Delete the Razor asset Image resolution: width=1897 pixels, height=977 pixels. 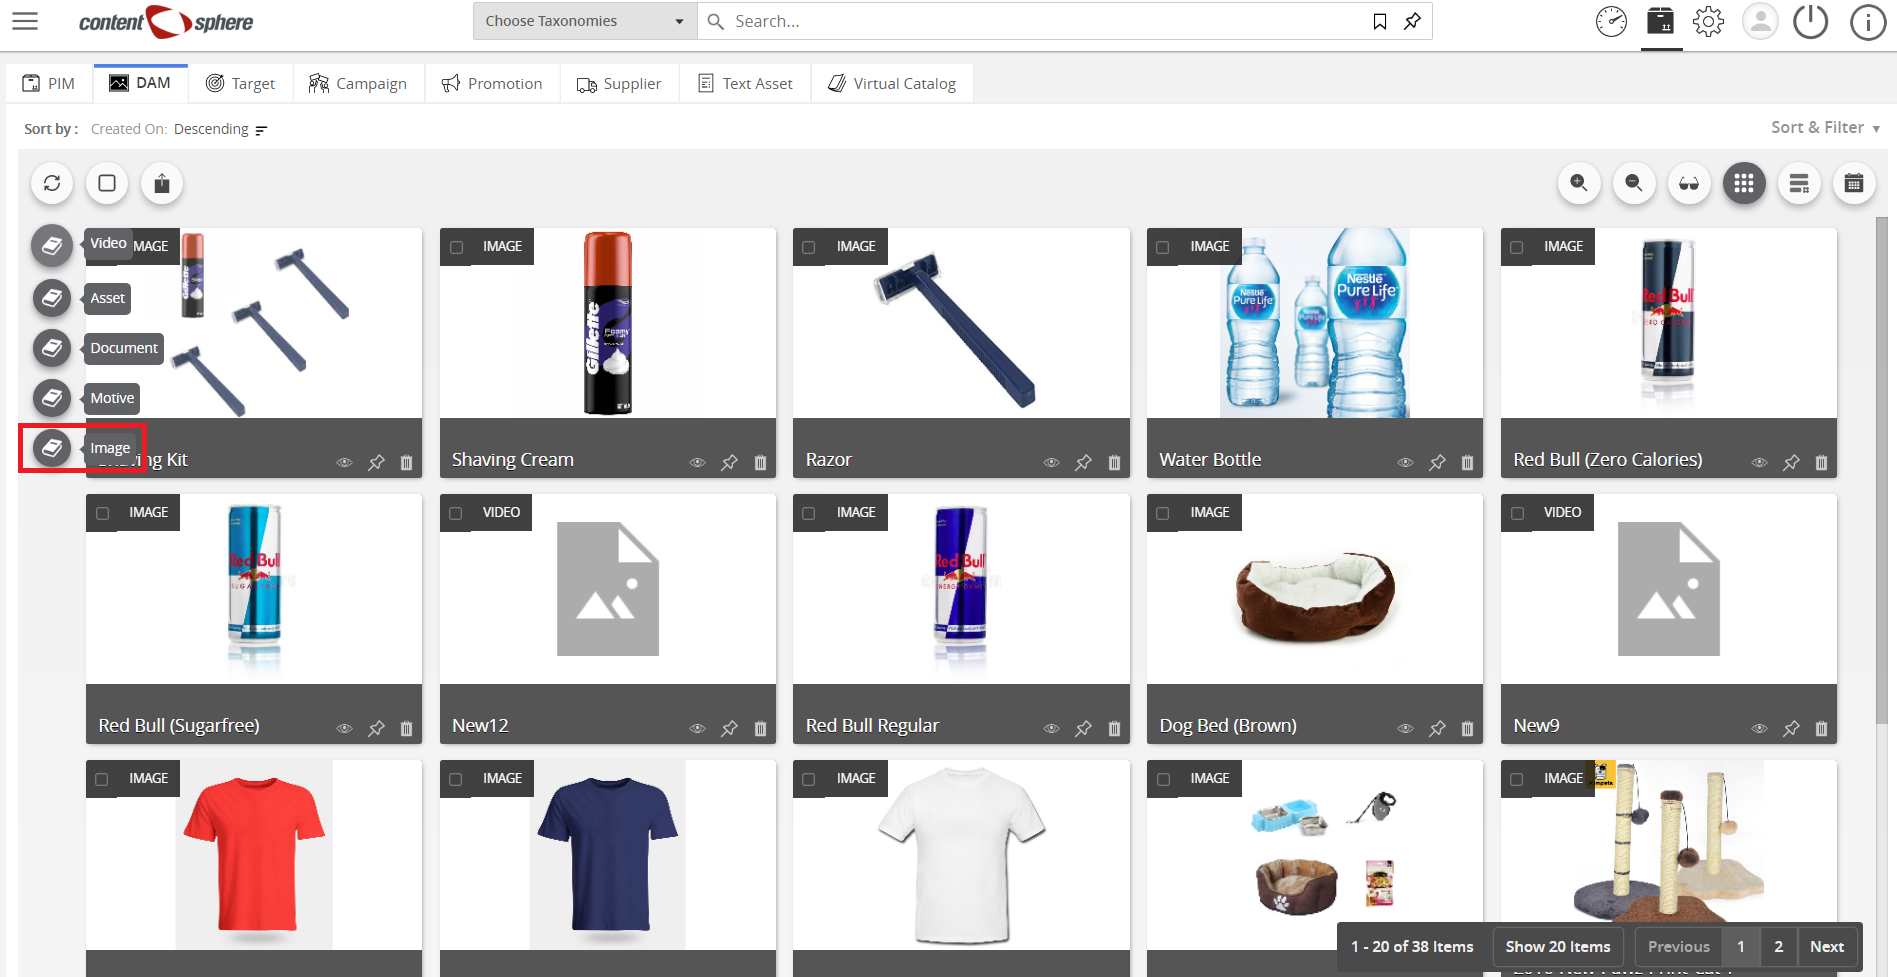(1114, 462)
